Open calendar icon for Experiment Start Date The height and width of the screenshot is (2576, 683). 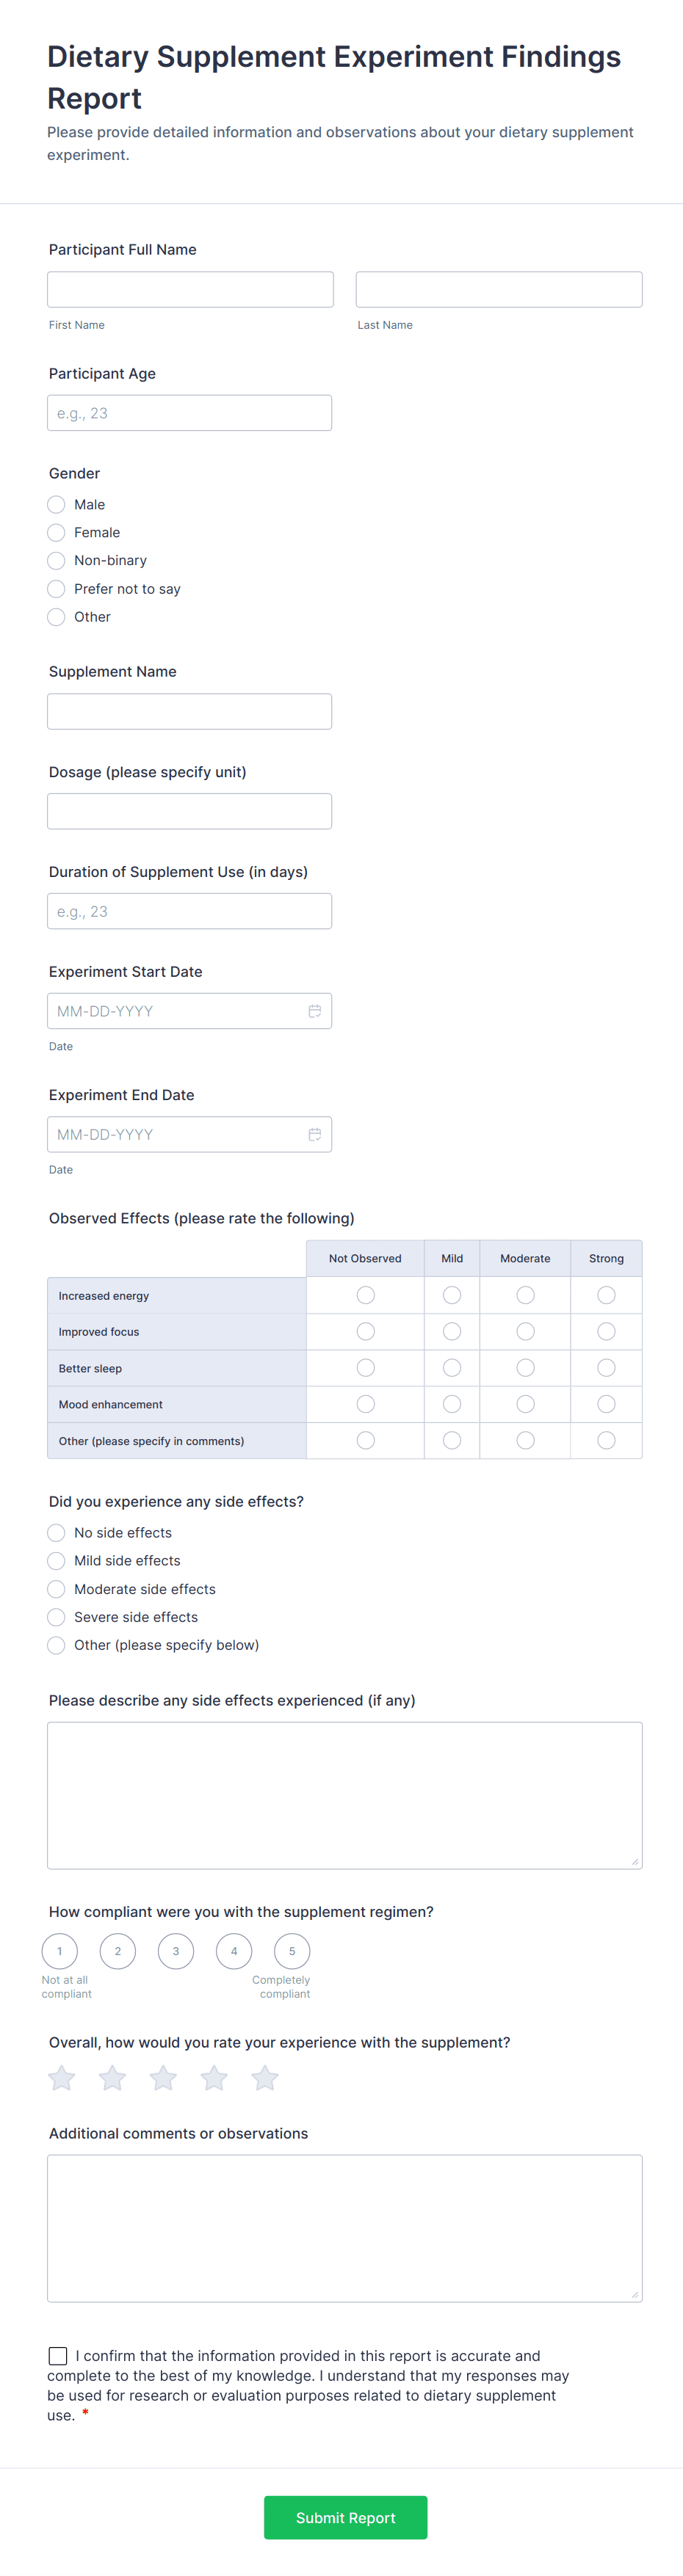tap(314, 1011)
